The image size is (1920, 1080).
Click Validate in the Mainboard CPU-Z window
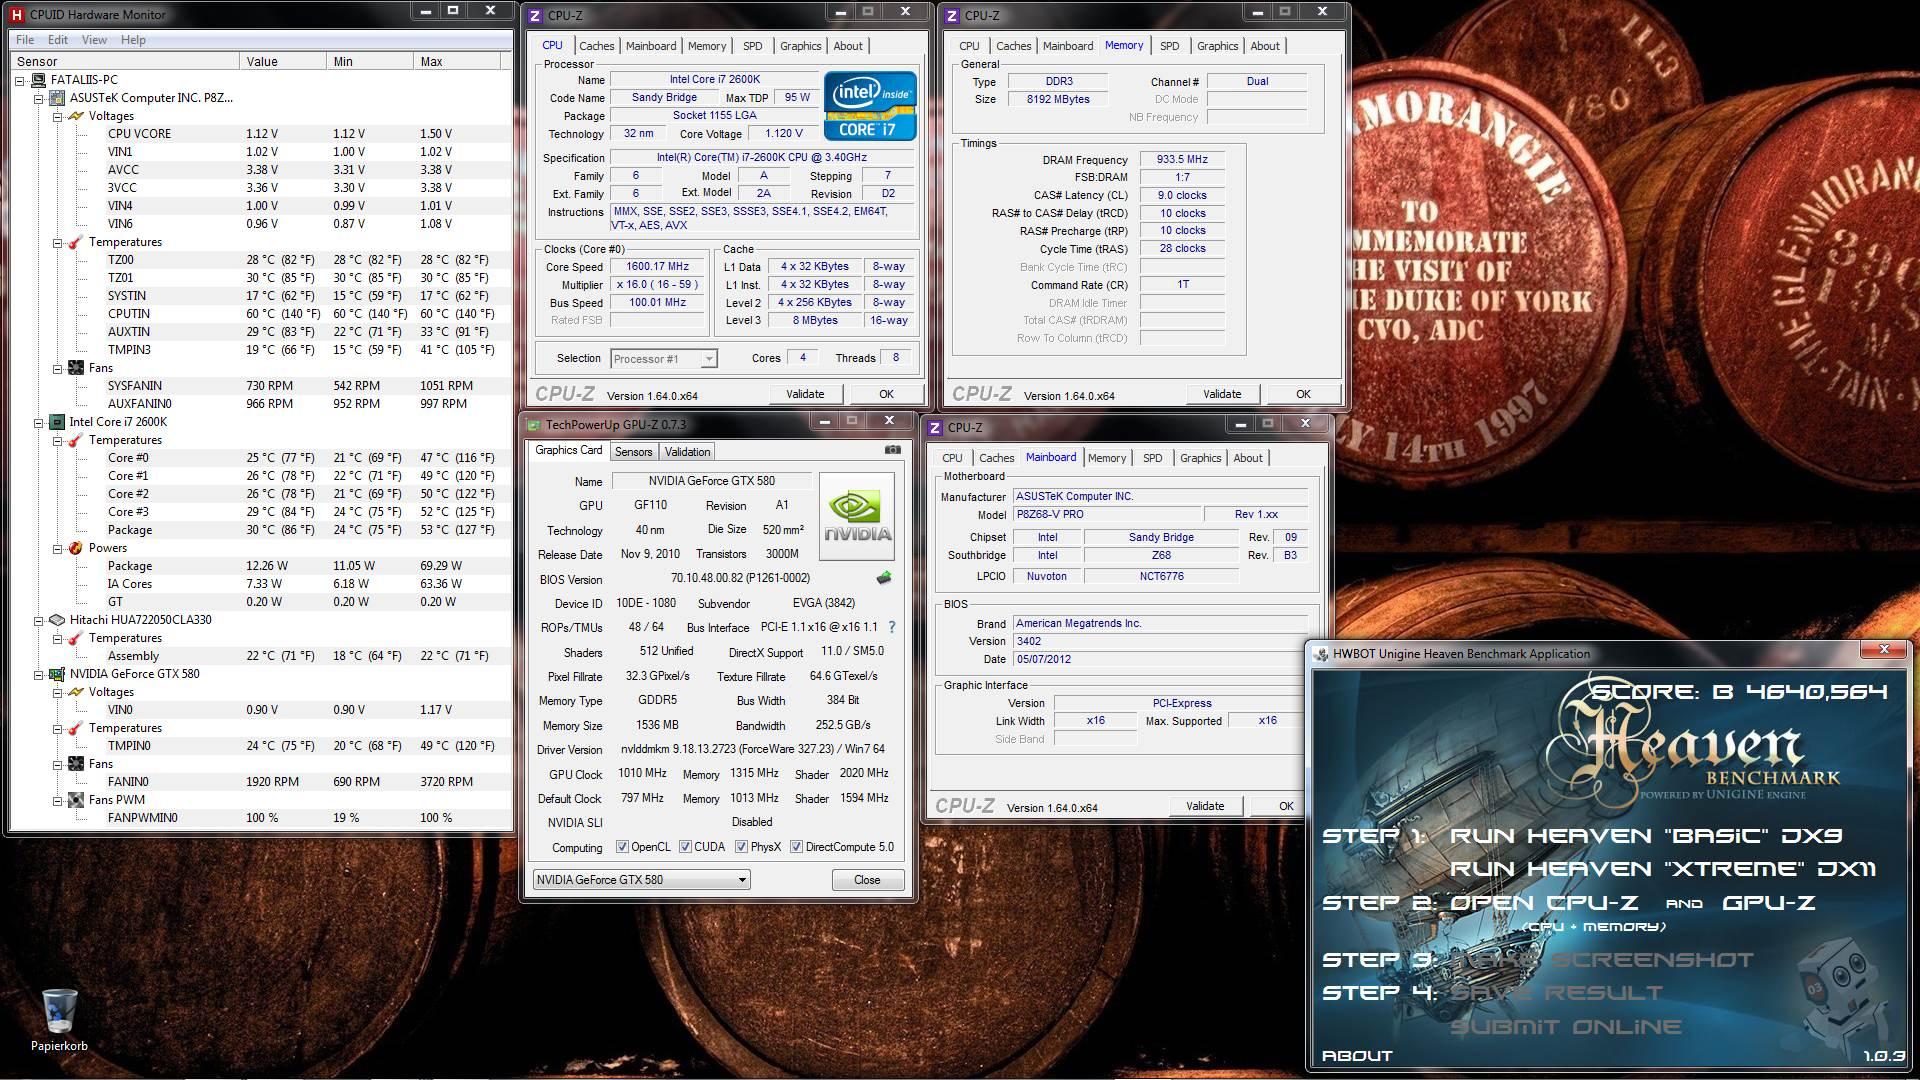coord(1205,806)
